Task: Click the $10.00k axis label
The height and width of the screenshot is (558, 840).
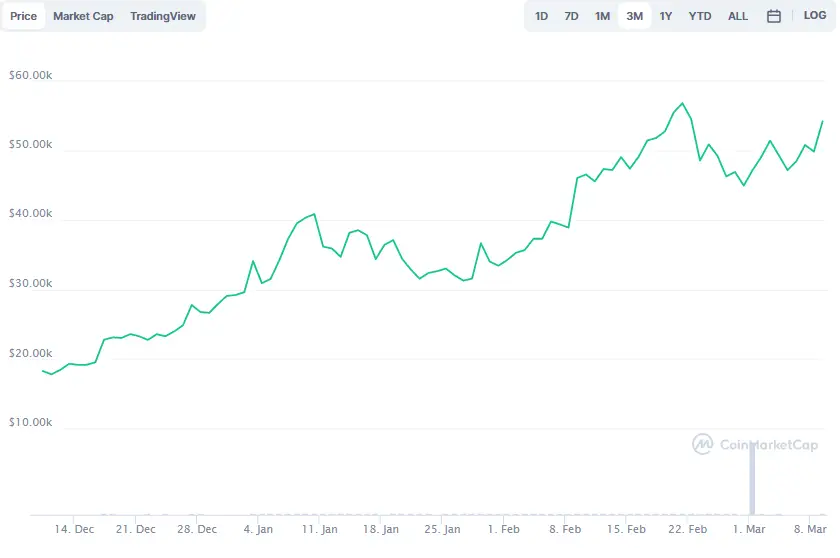Action: click(31, 422)
